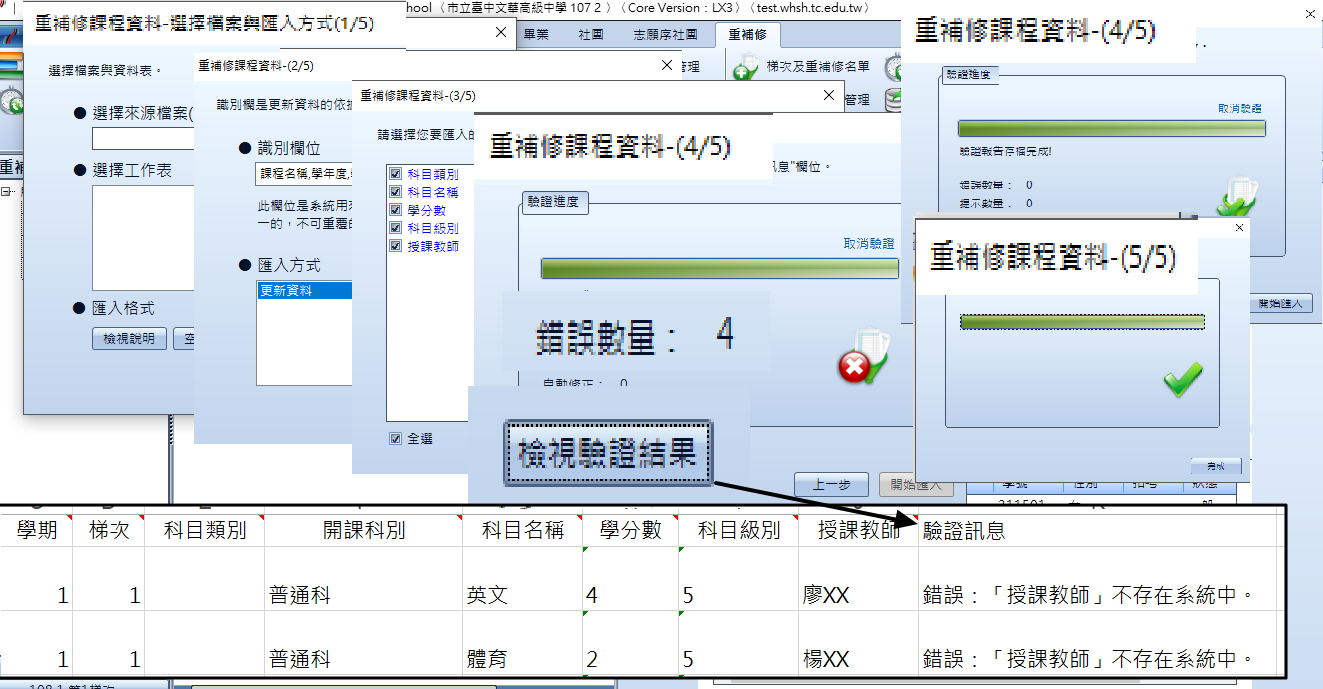Viewport: 1323px width, 689px height.
Task: Click the 梯次及重補修名單 icon in the ribbon
Action: click(x=746, y=68)
